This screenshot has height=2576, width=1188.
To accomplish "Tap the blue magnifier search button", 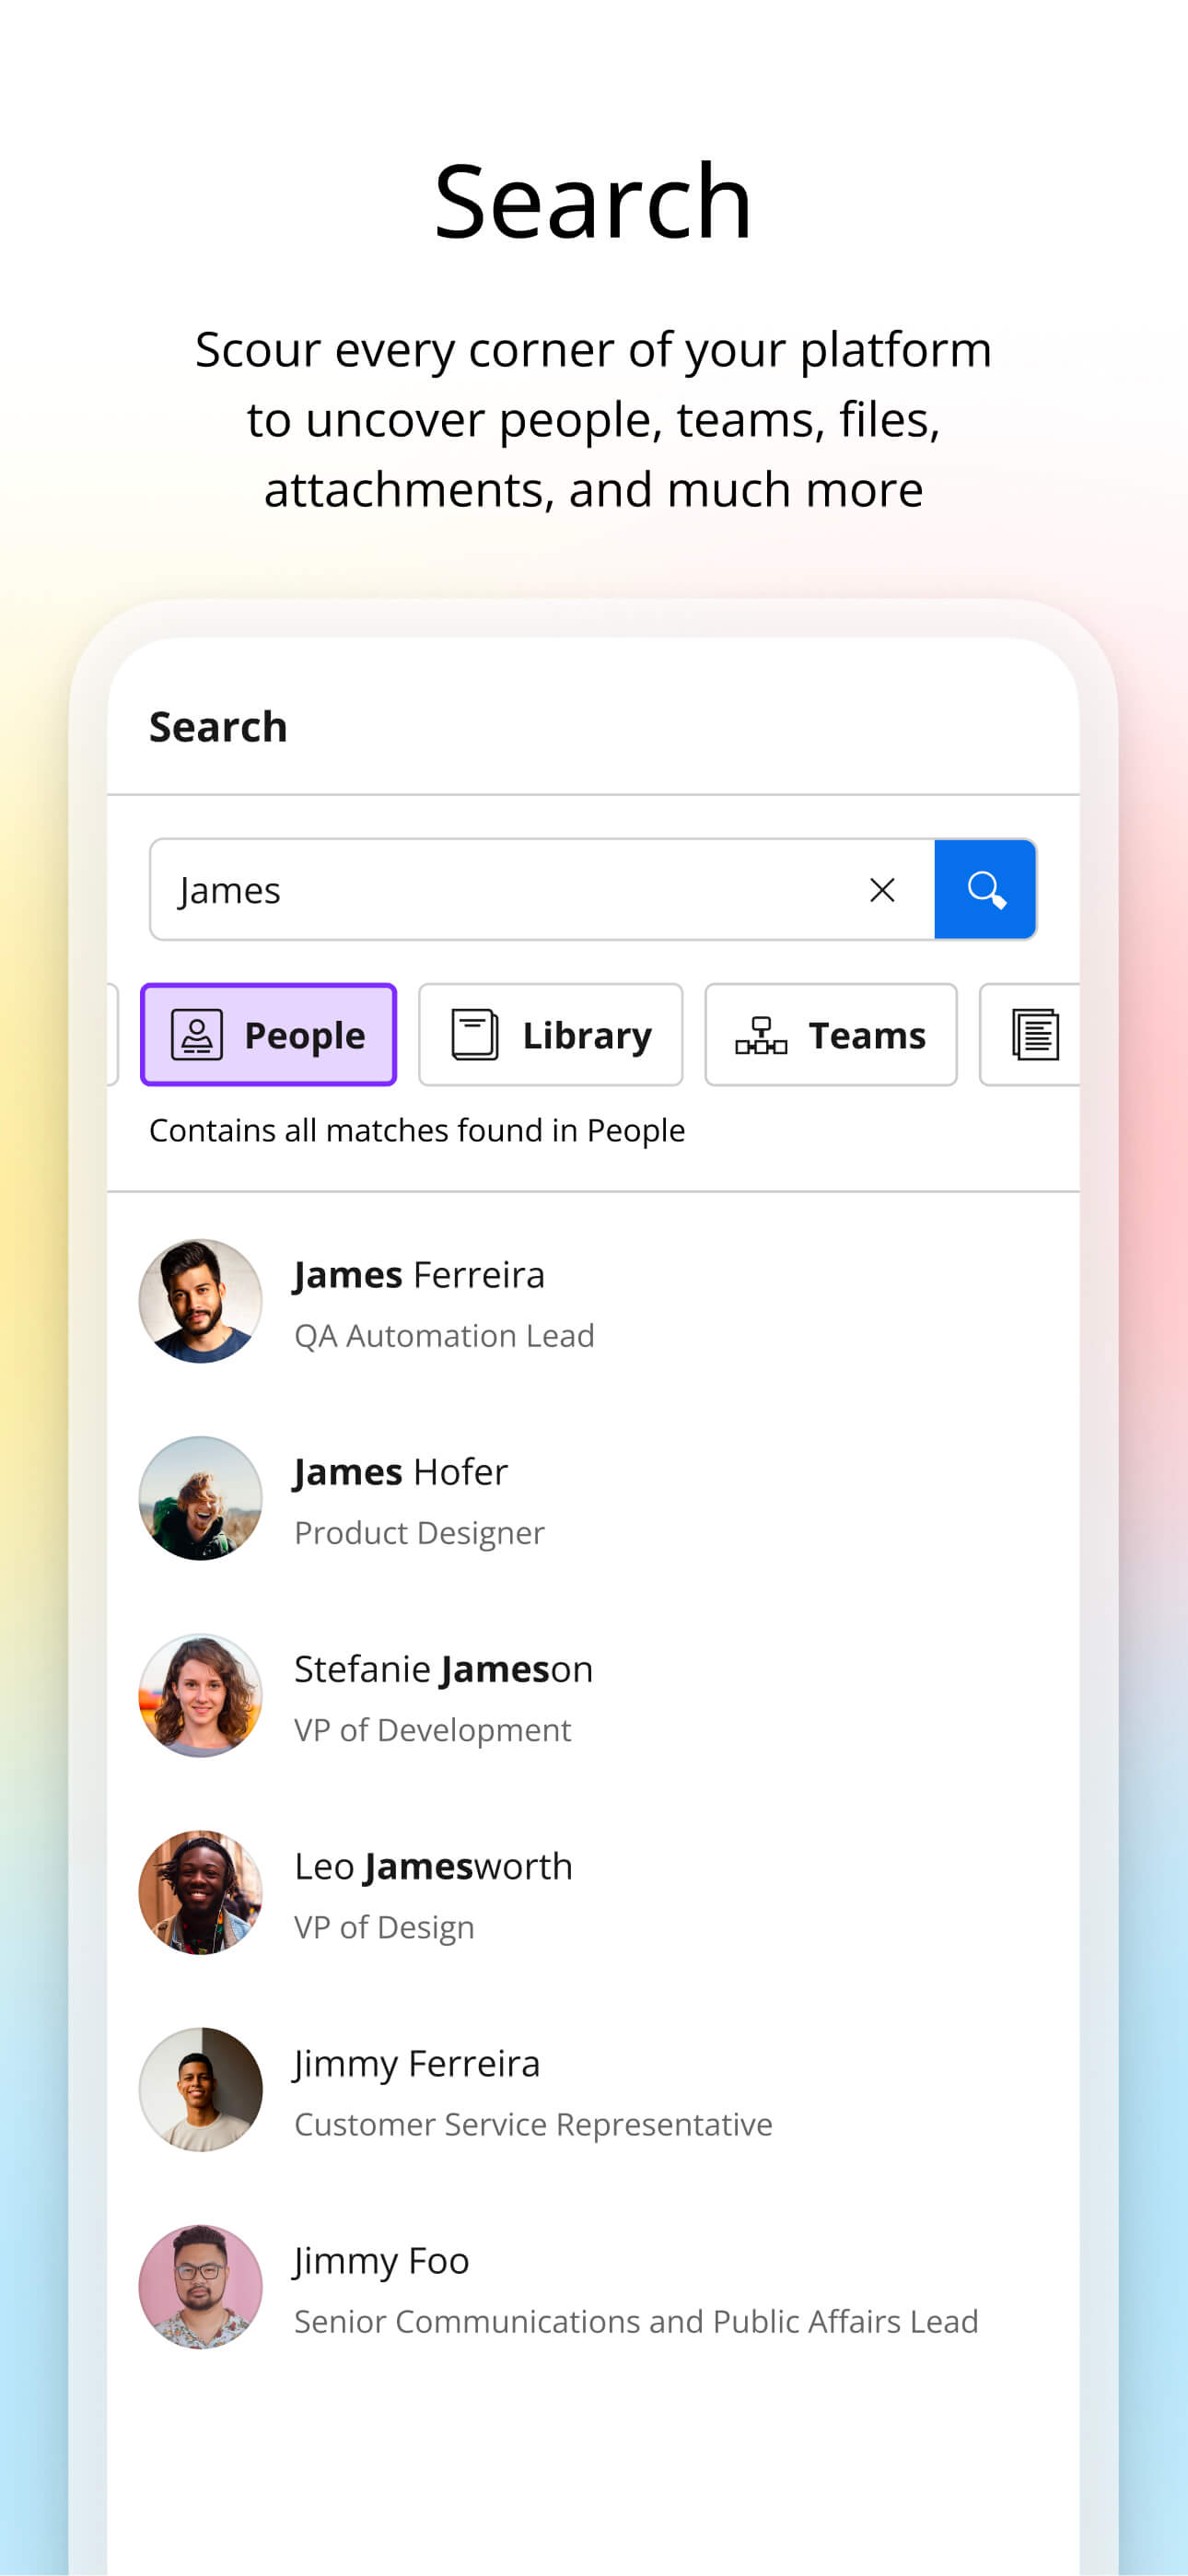I will (985, 889).
